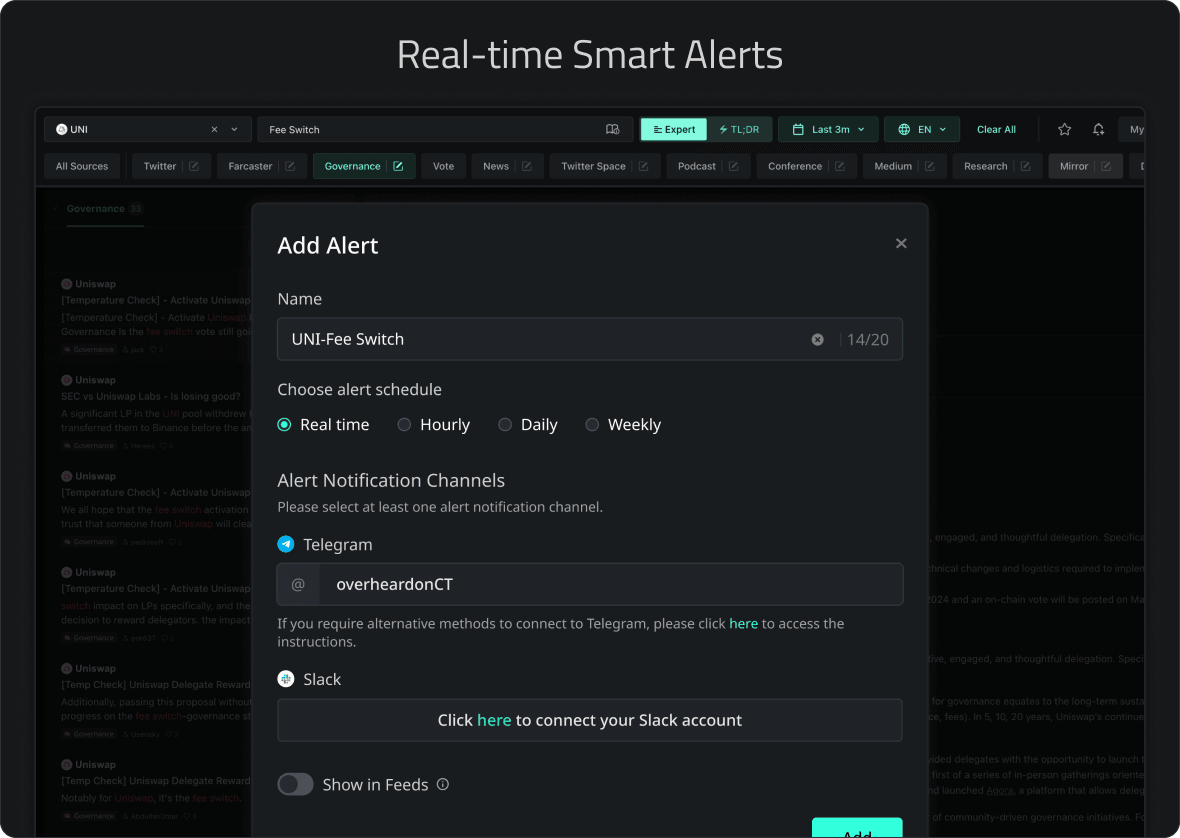This screenshot has width=1180, height=838.
Task: Edit the Podcast source filter icon
Action: point(734,166)
